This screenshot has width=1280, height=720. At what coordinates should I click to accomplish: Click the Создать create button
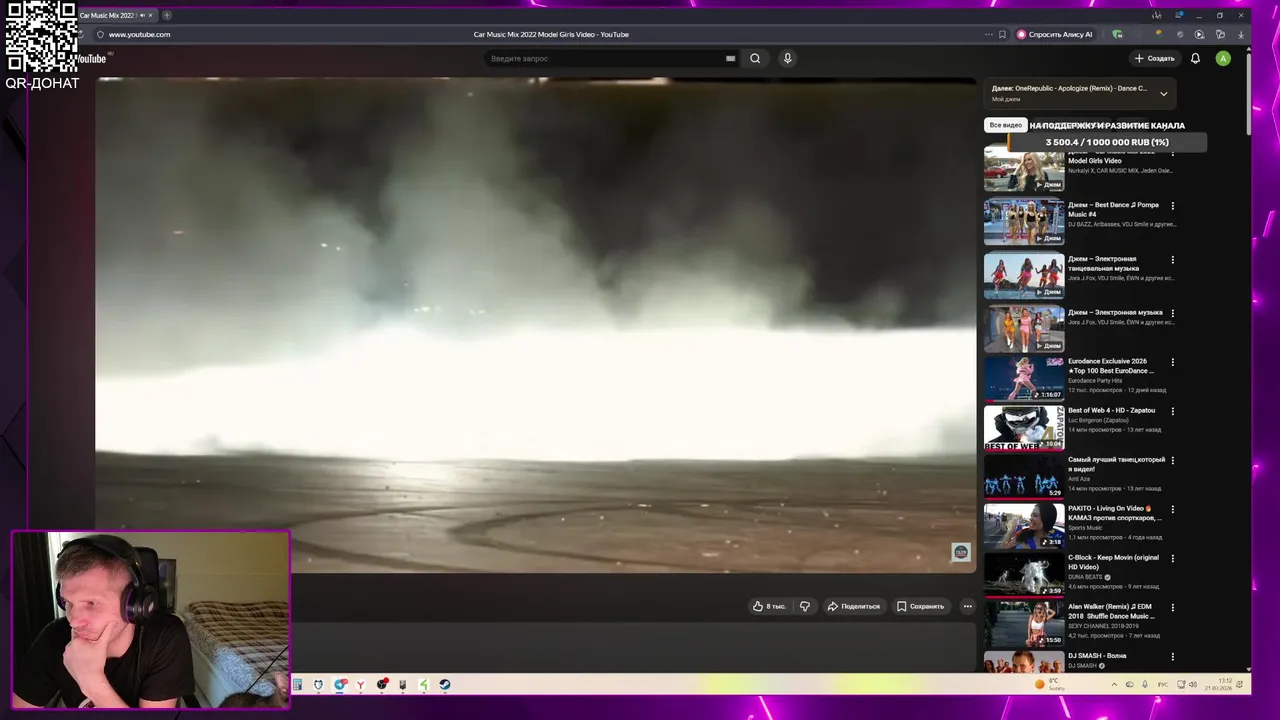1154,58
